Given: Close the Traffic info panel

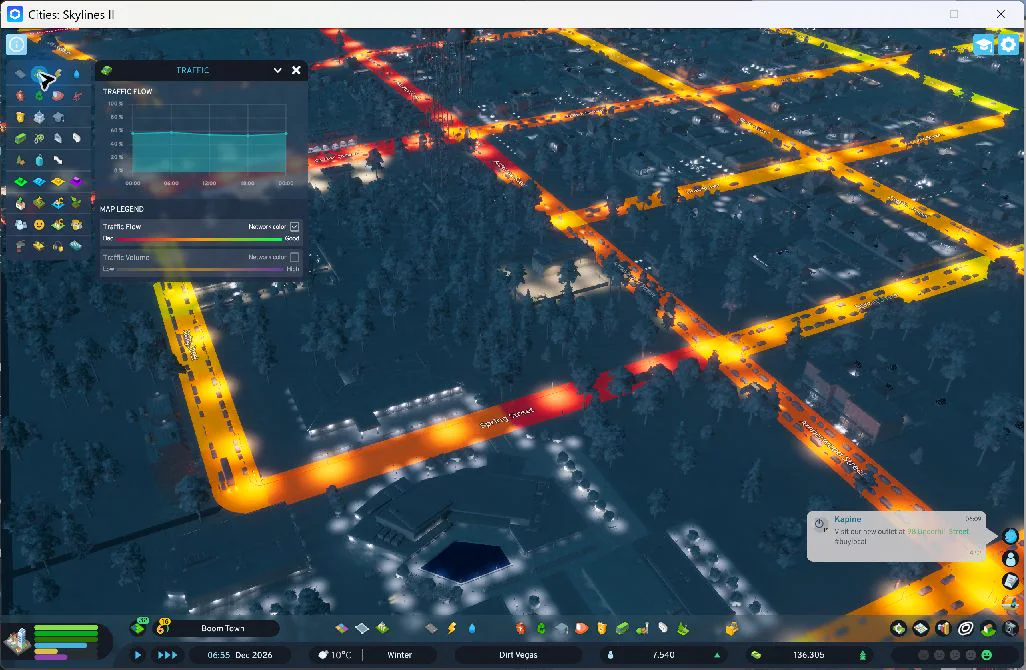Looking at the screenshot, I should coord(296,70).
